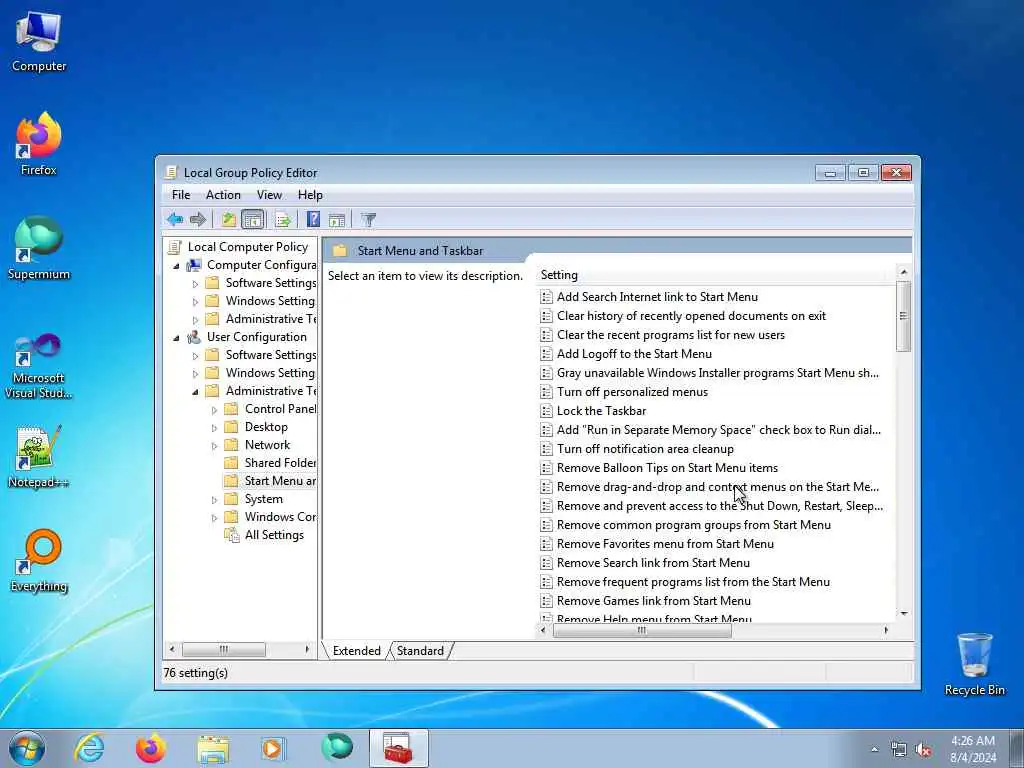1024x768 pixels.
Task: Select the Notepad++ desktop shortcut
Action: click(39, 456)
